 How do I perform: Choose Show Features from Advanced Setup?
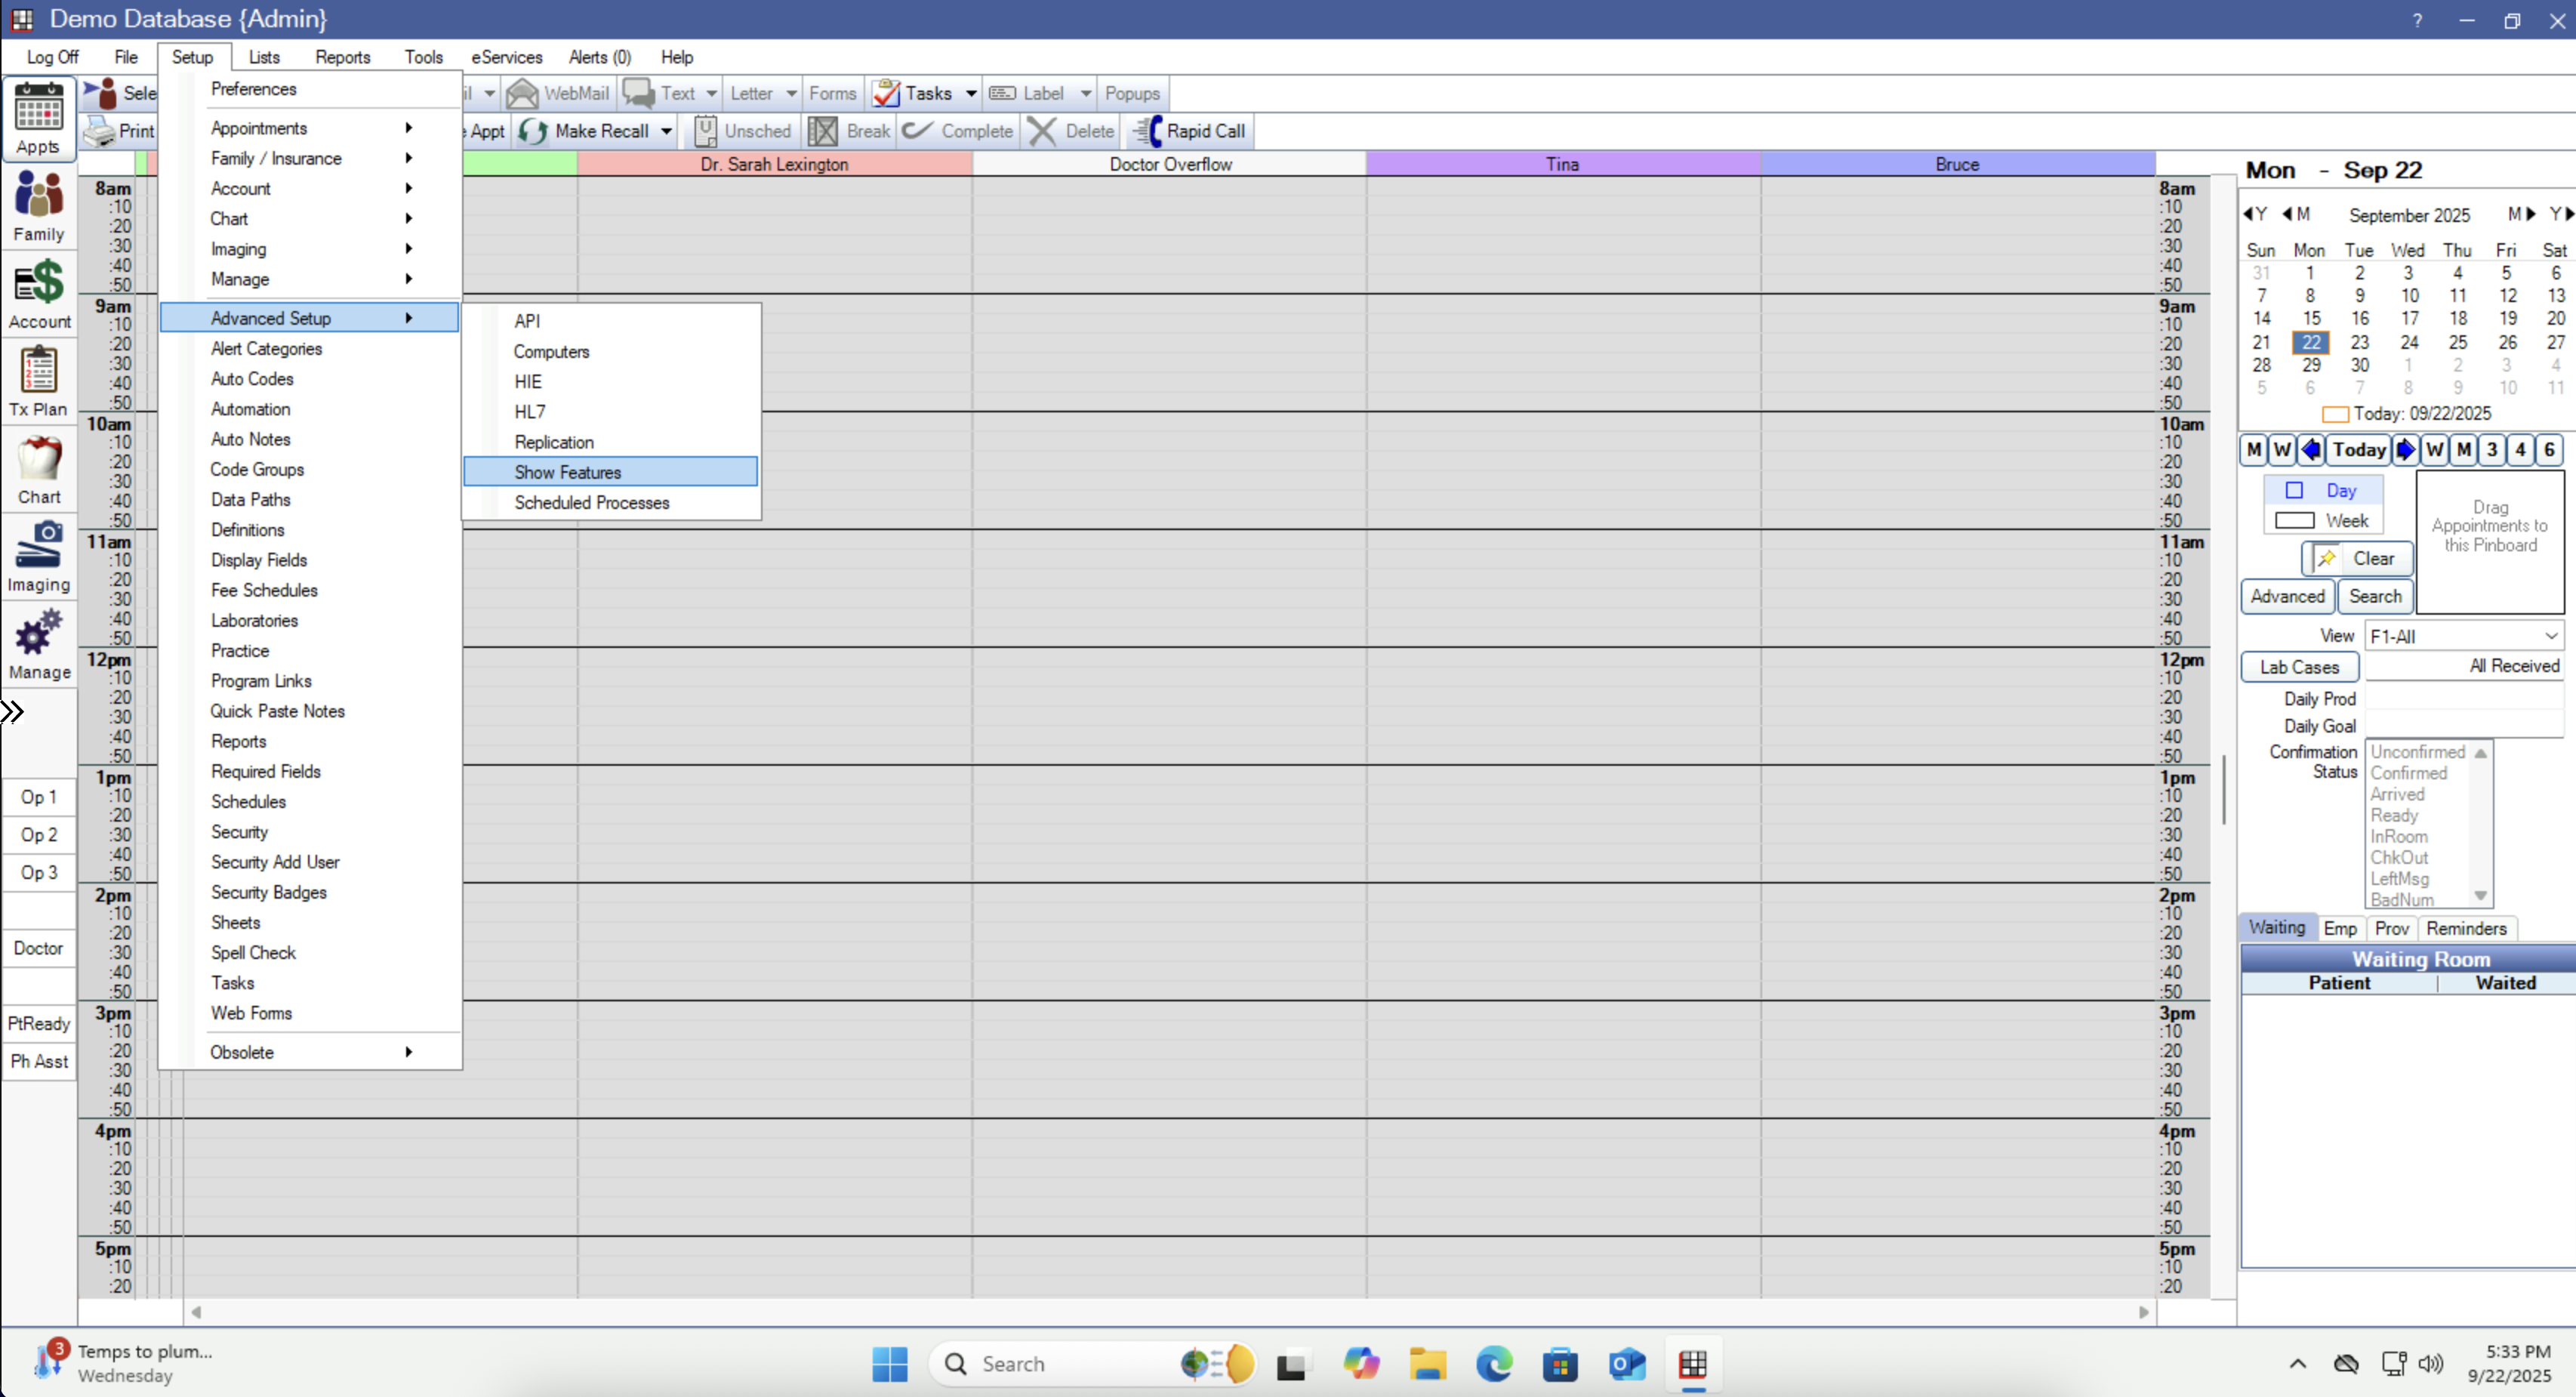568,472
